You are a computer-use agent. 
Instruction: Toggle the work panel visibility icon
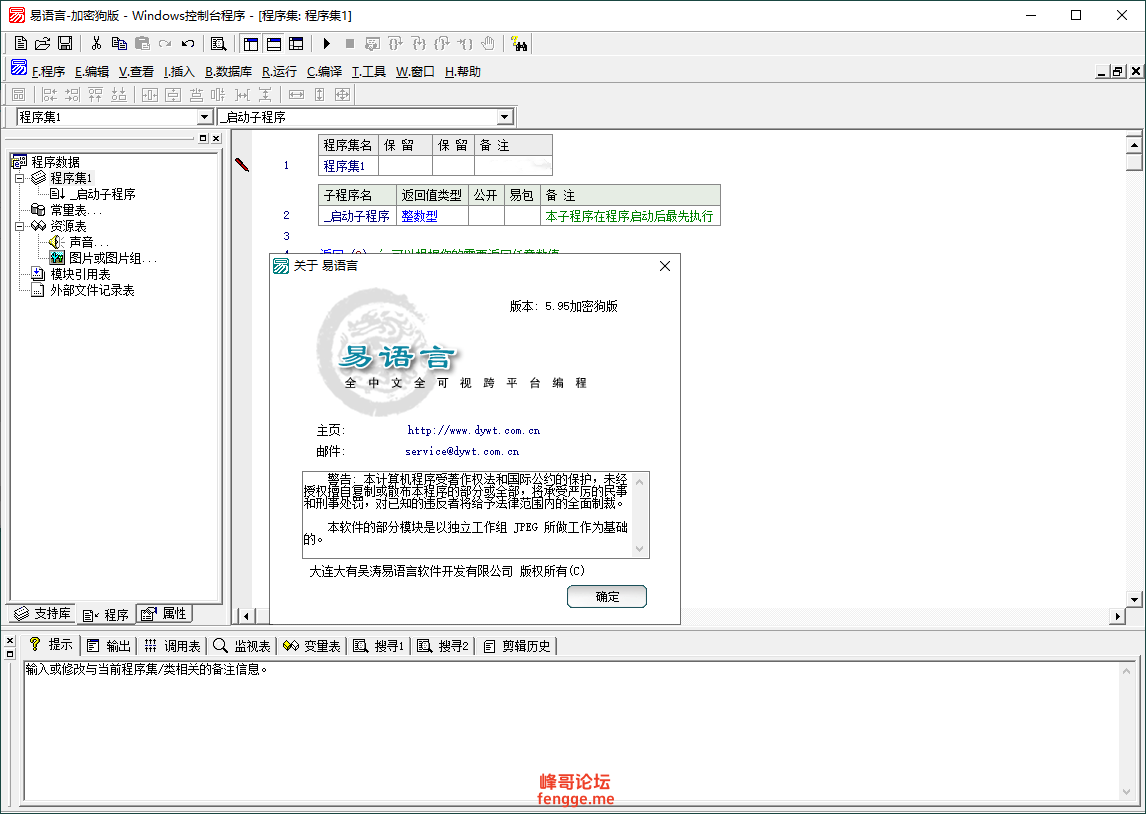(251, 44)
